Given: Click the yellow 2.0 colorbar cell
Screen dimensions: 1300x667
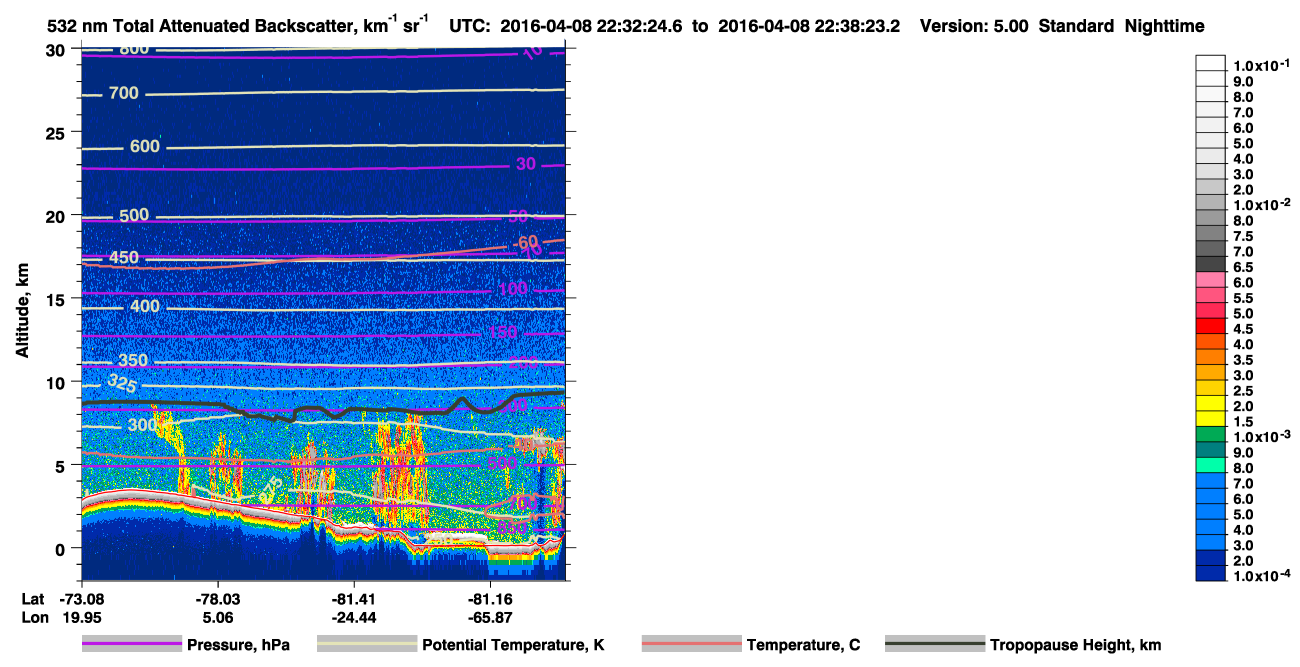Looking at the screenshot, I should click(1210, 403).
